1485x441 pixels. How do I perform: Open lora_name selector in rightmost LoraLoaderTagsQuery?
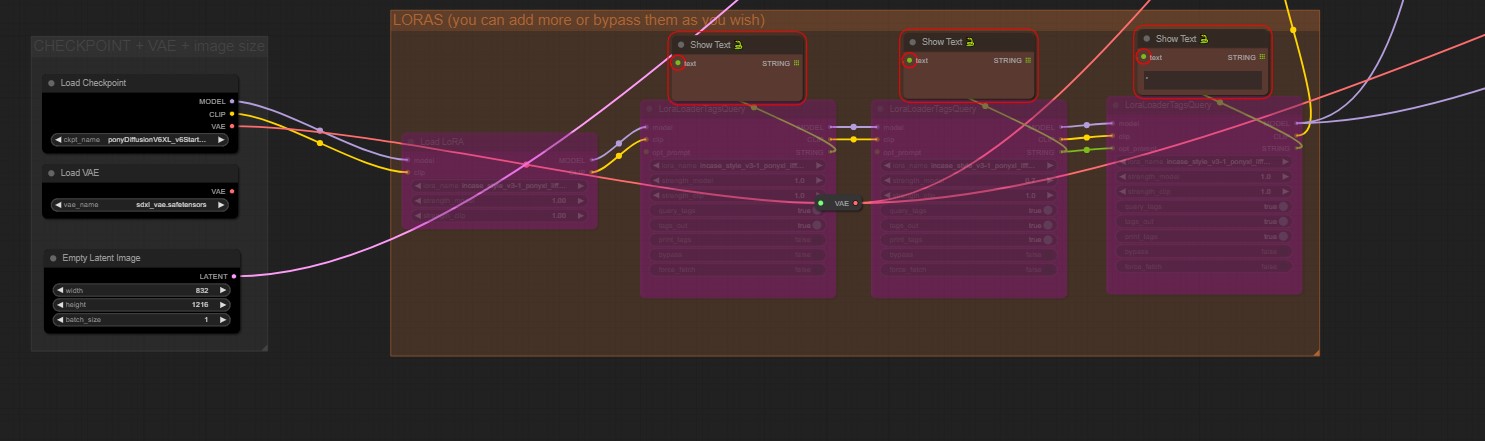(x=1205, y=161)
